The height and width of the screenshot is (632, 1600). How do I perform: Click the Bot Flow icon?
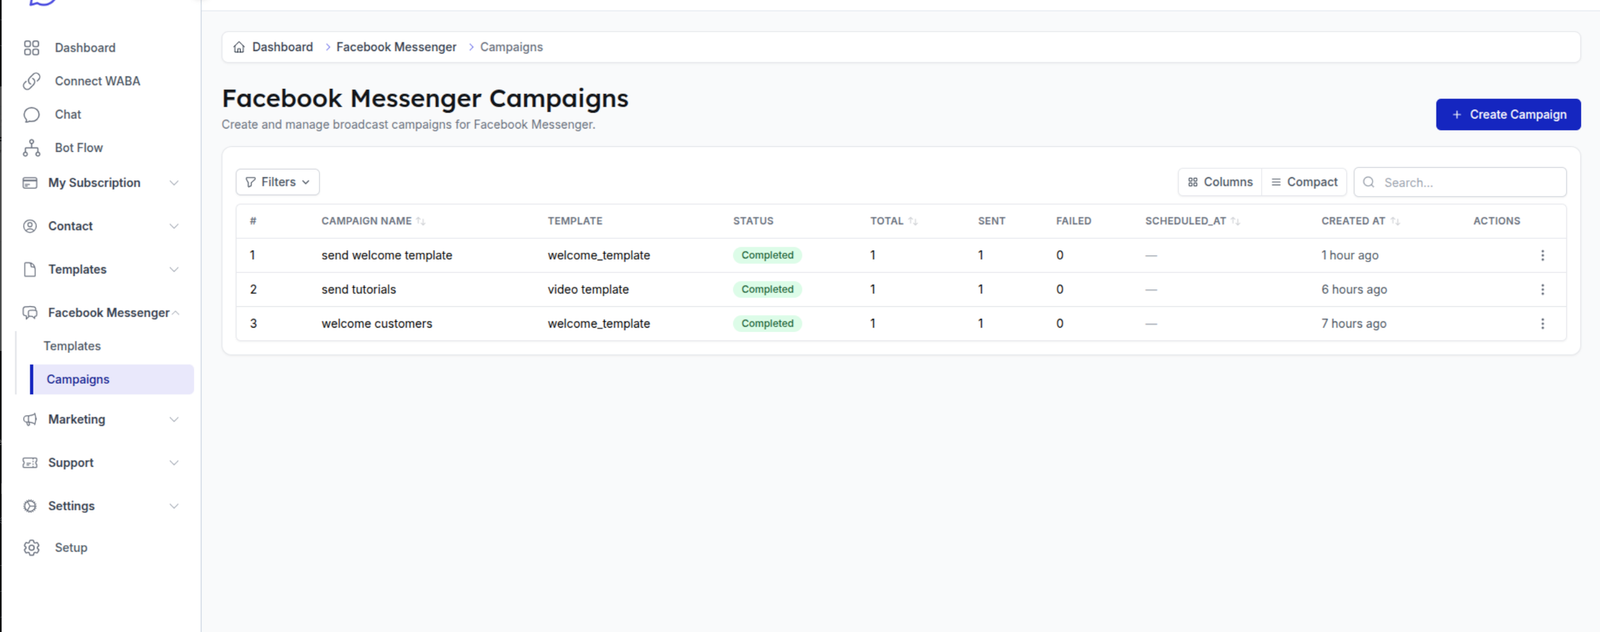(x=31, y=148)
